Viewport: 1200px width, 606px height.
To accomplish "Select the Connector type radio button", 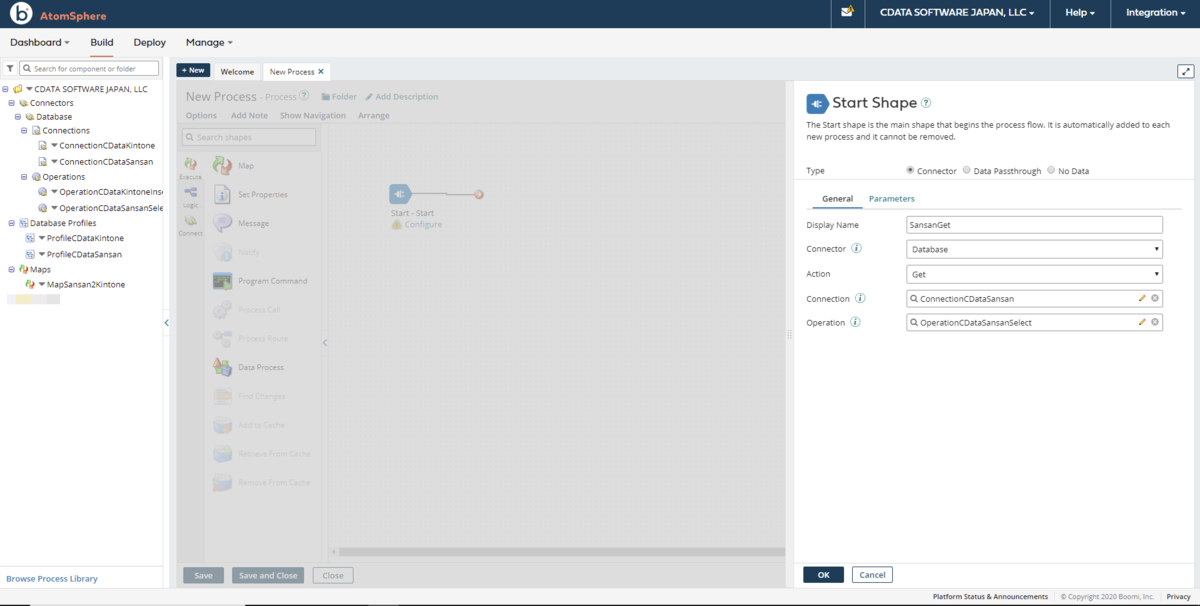I will 910,171.
